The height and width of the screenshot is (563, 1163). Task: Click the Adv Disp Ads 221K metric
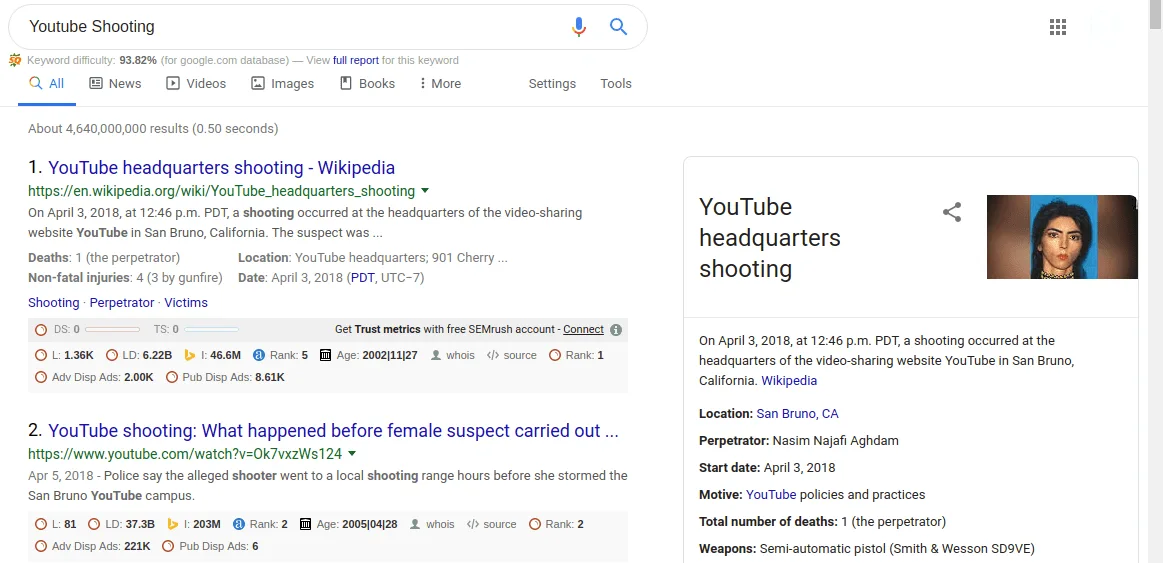pyautogui.click(x=93, y=547)
